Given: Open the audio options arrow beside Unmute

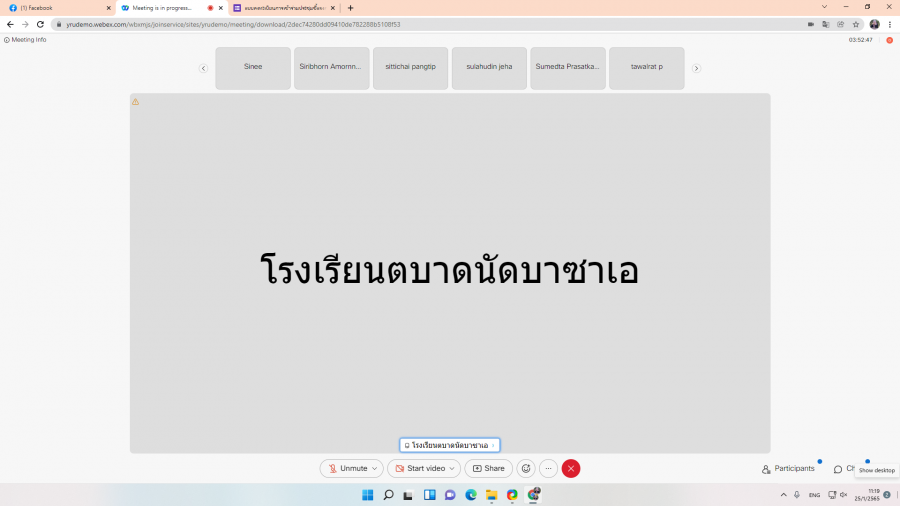Looking at the screenshot, I should click(x=376, y=468).
